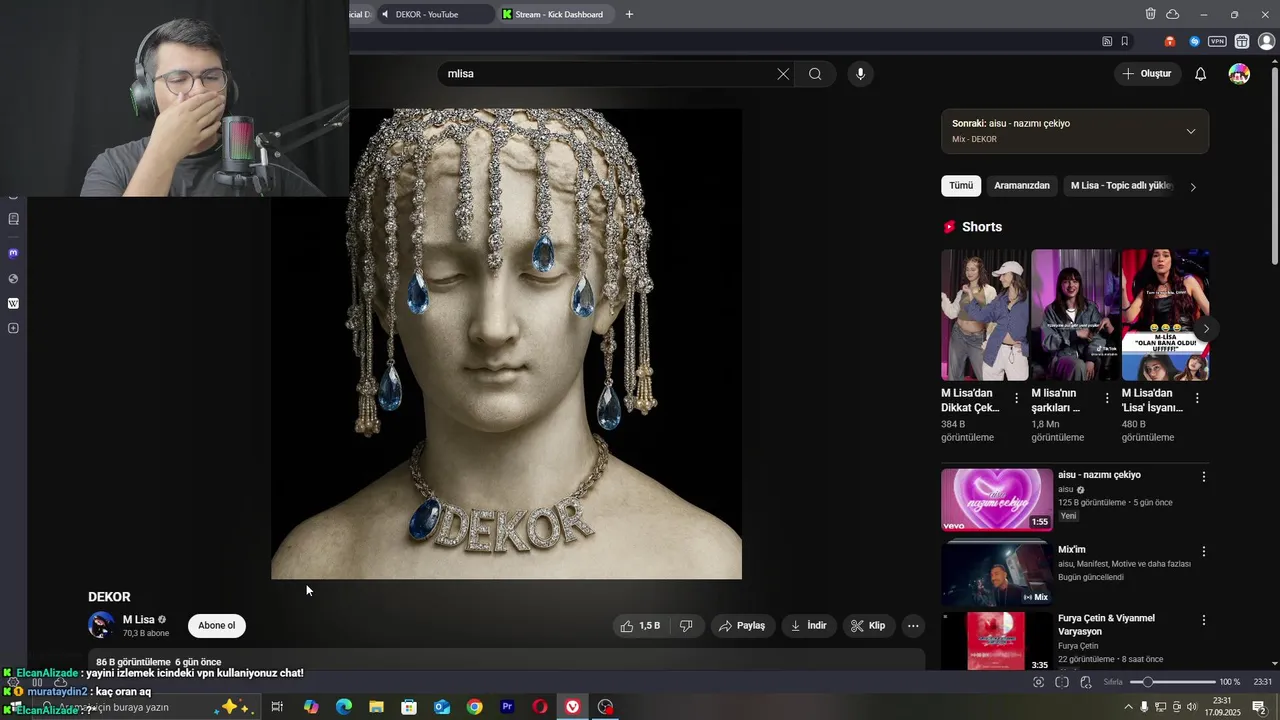Click the DEKOR album art video player
This screenshot has width=1280, height=720.
coord(507,344)
